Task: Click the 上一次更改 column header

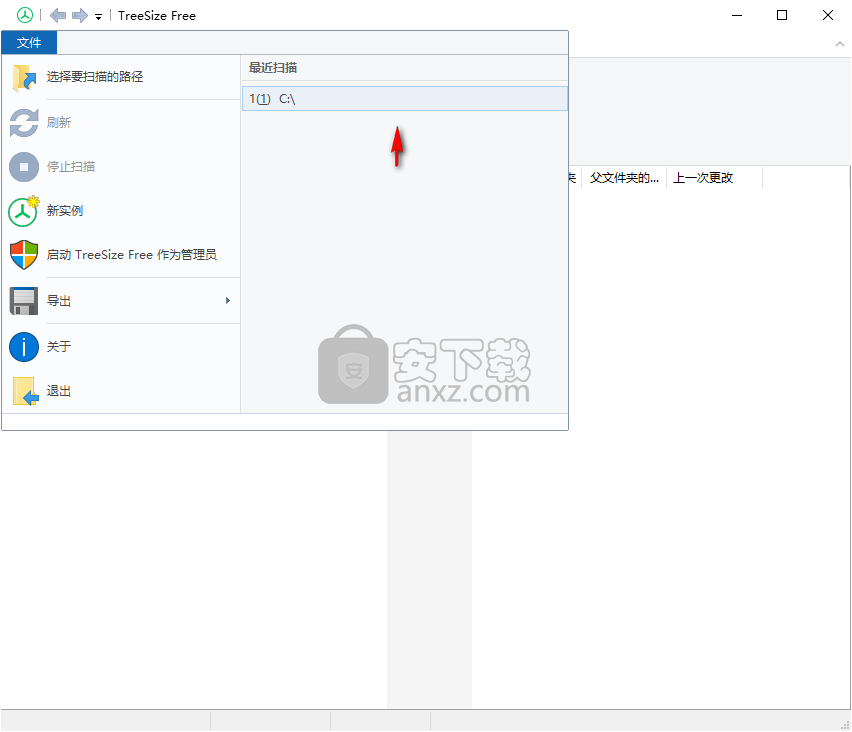Action: (x=715, y=178)
